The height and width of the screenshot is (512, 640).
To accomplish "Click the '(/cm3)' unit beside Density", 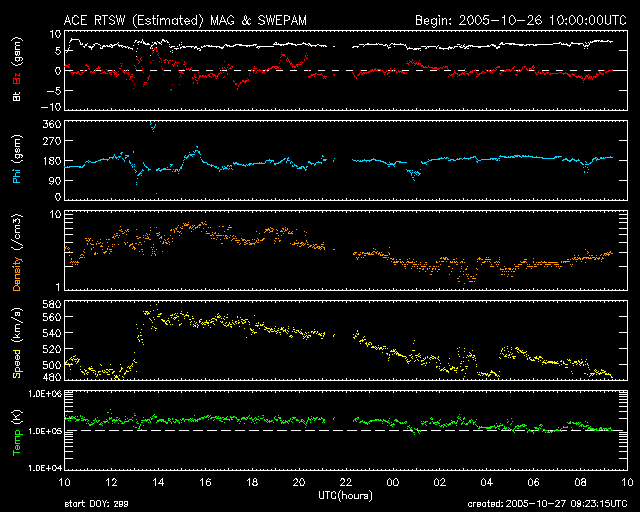I will [17, 232].
